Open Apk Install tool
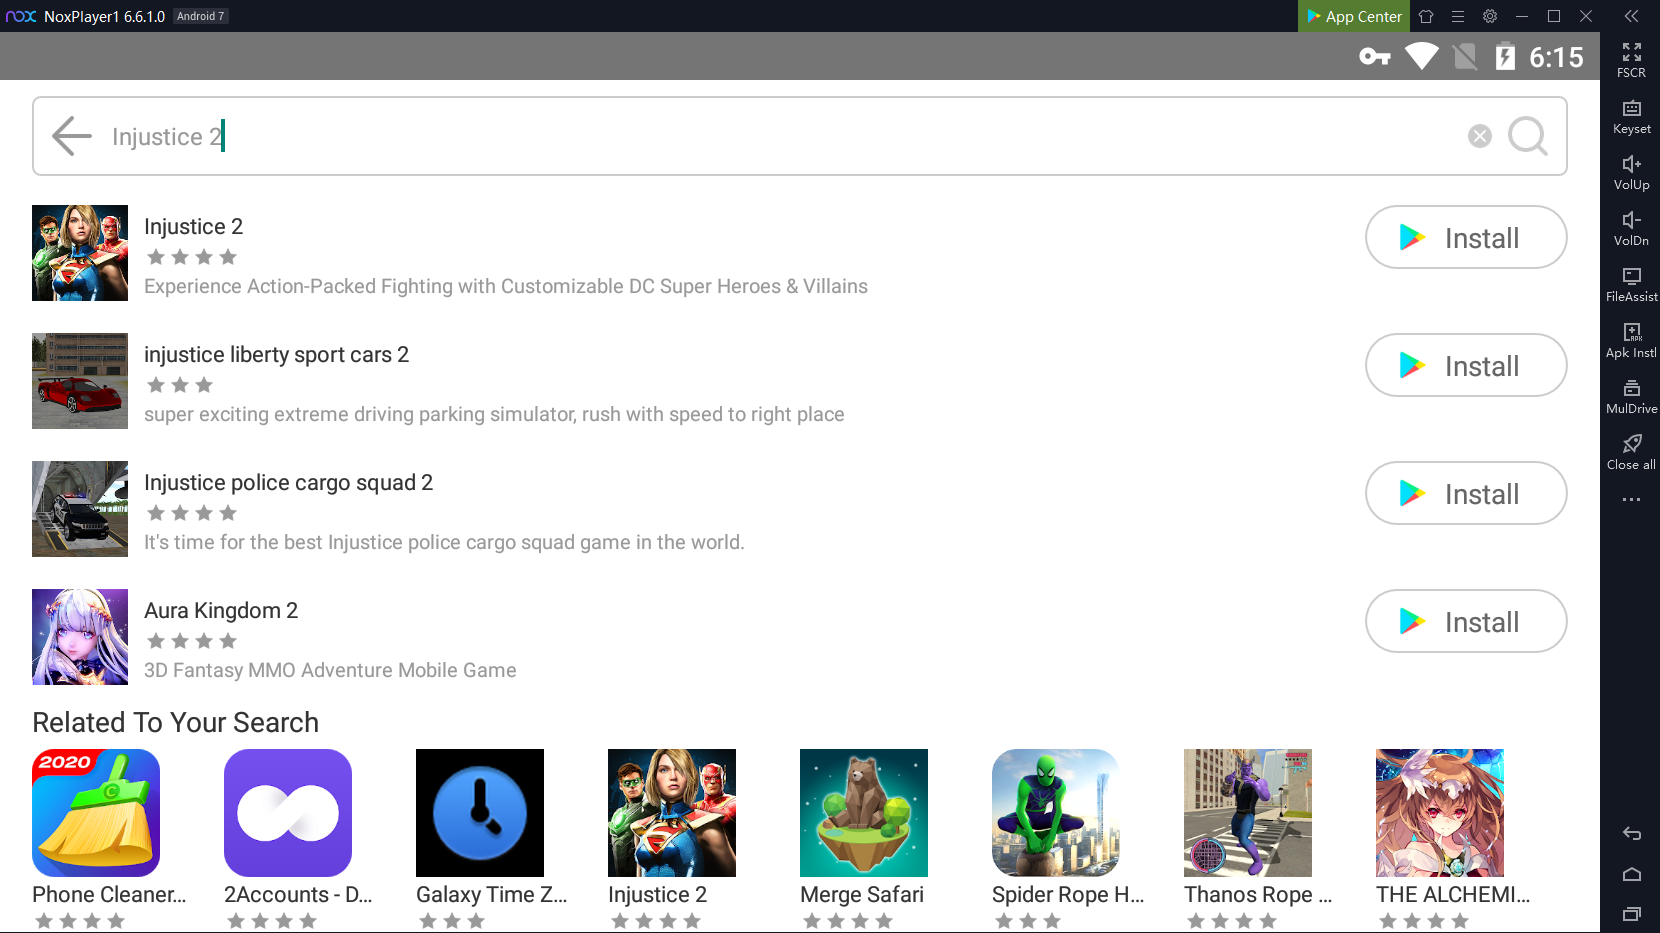Screen dimensions: 1660x933 tap(1631, 340)
